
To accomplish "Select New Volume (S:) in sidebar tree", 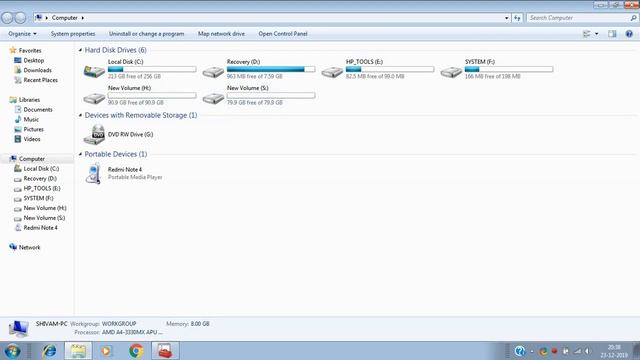I will (44, 218).
